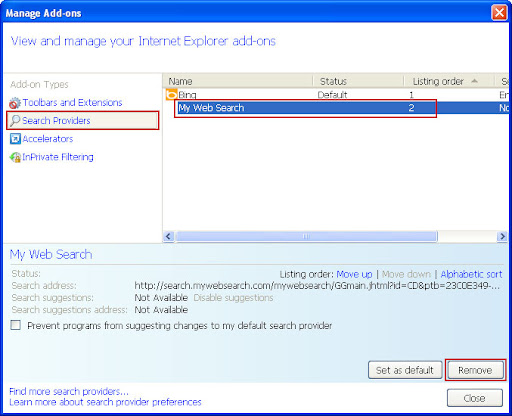
Task: Close the Manage Add-ons dialog with X
Action: click(499, 13)
